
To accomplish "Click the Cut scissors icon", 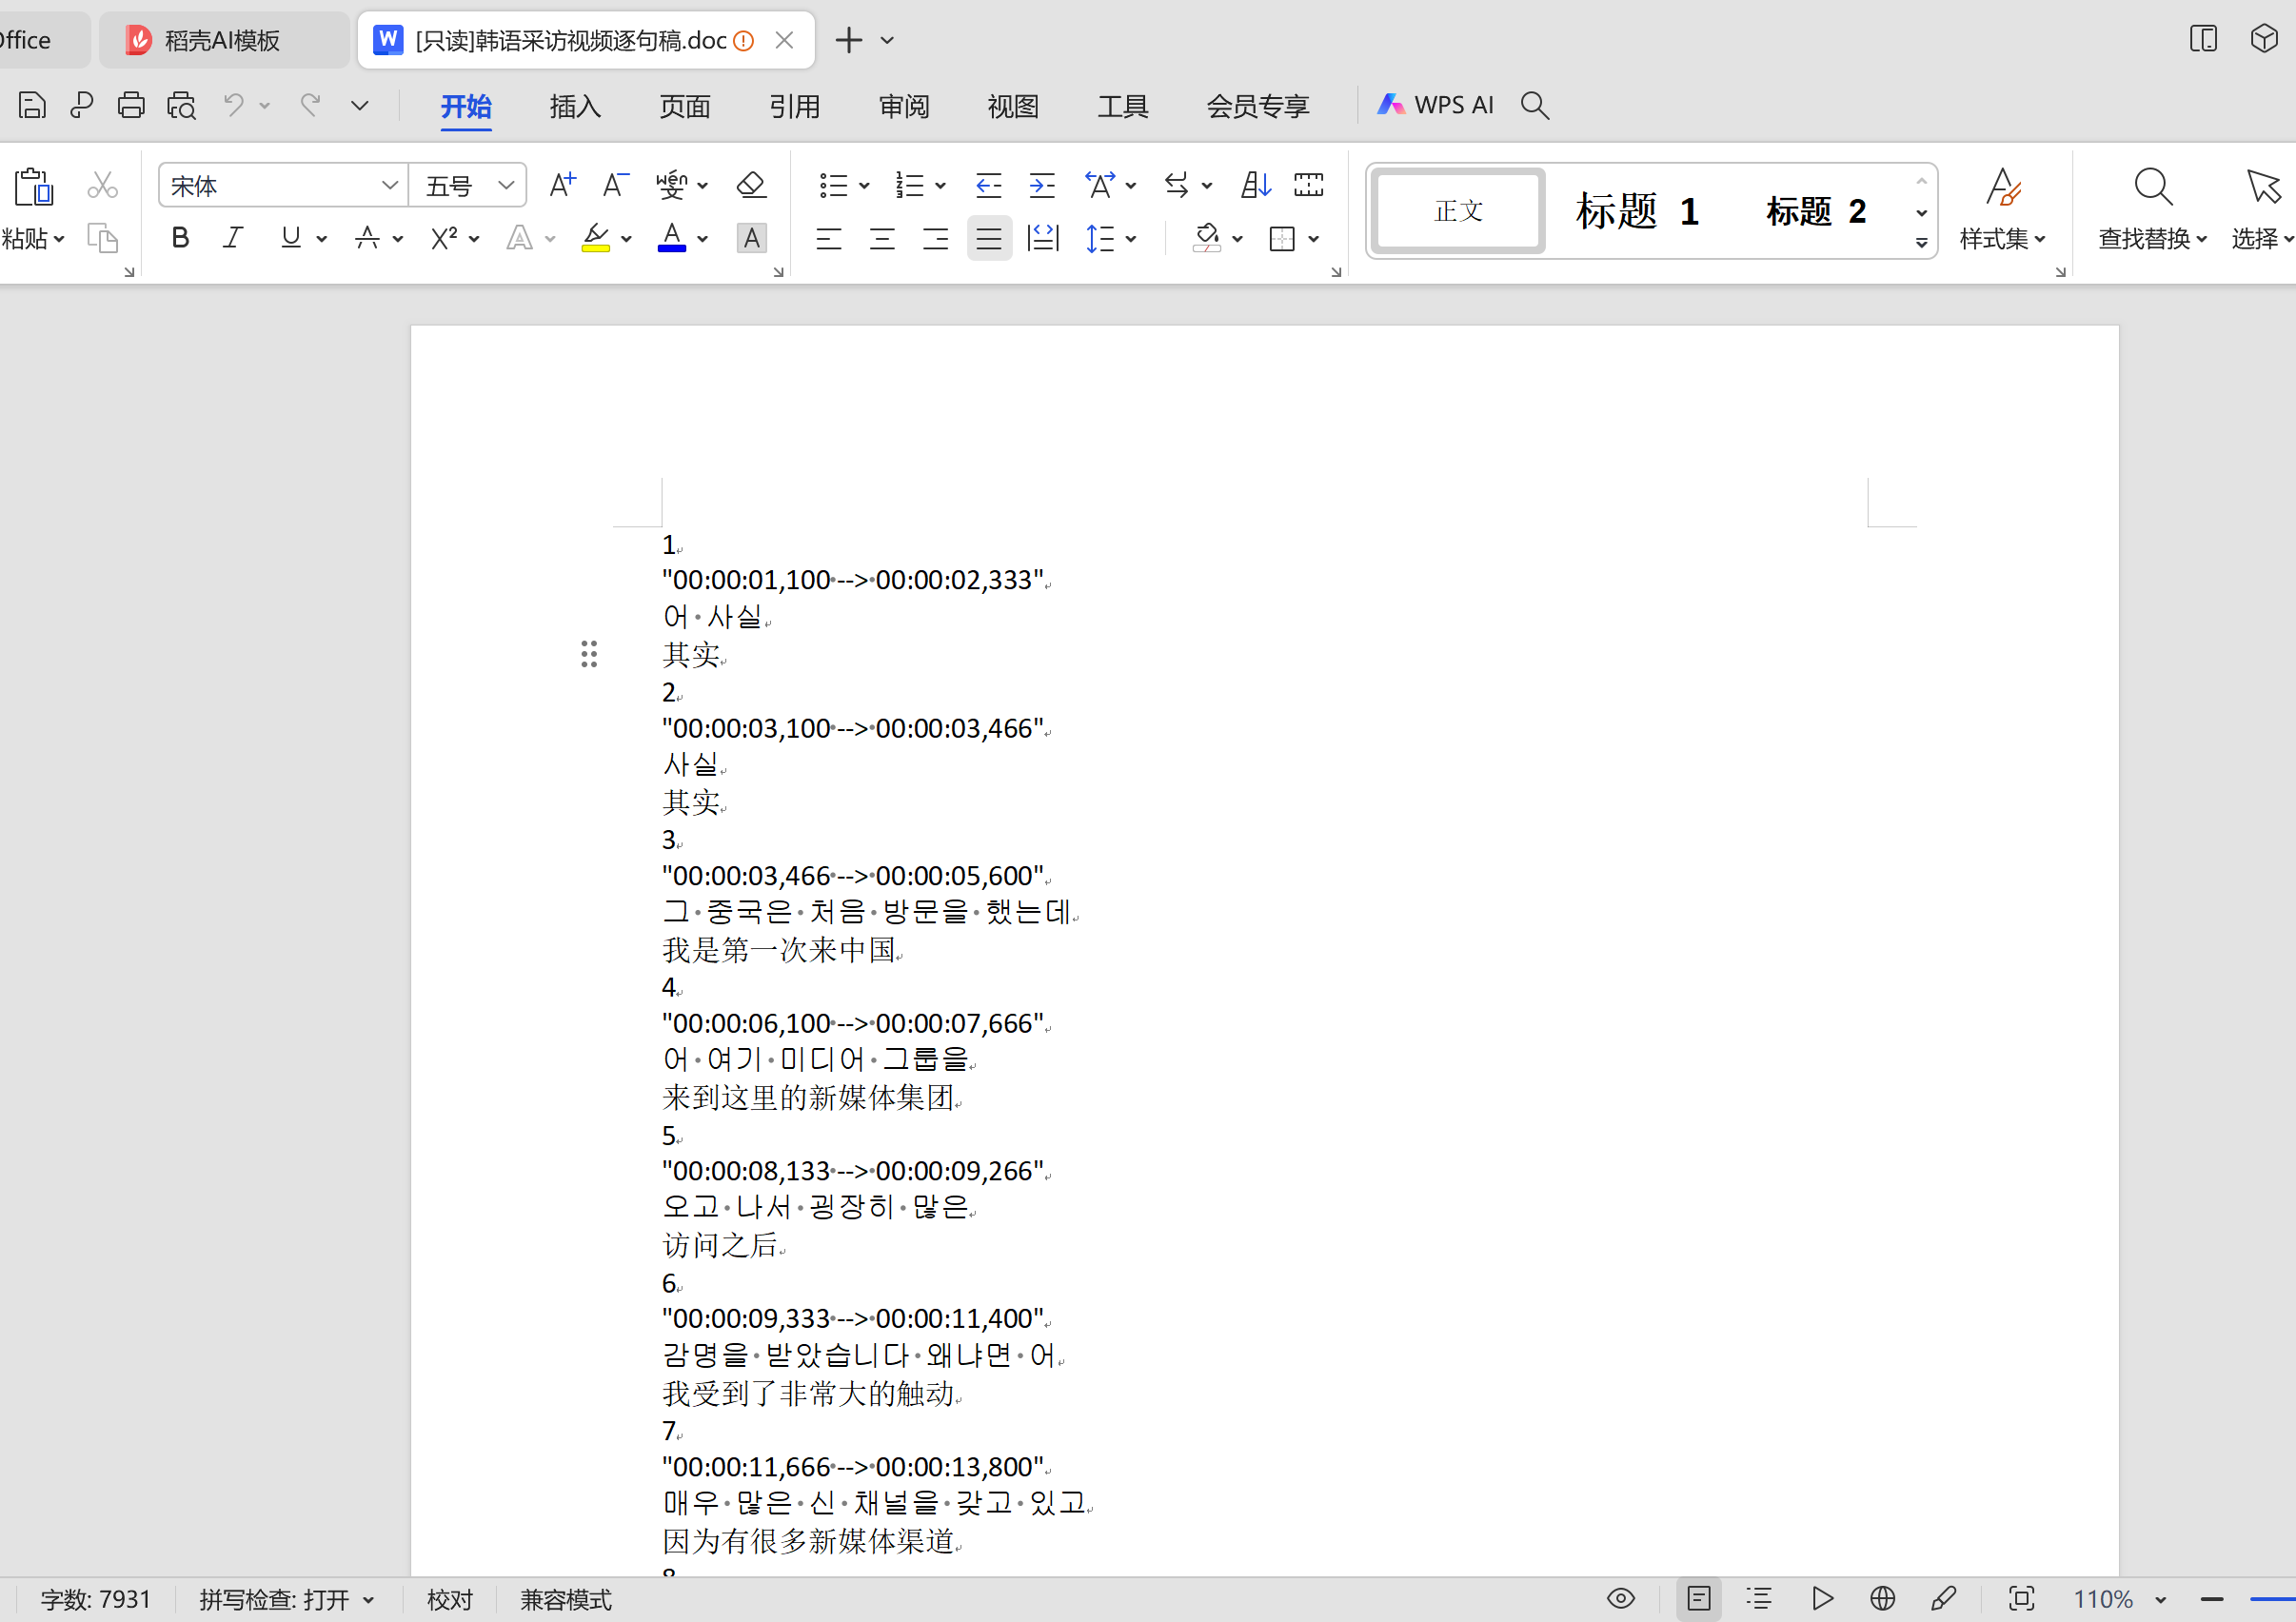I will tap(102, 185).
